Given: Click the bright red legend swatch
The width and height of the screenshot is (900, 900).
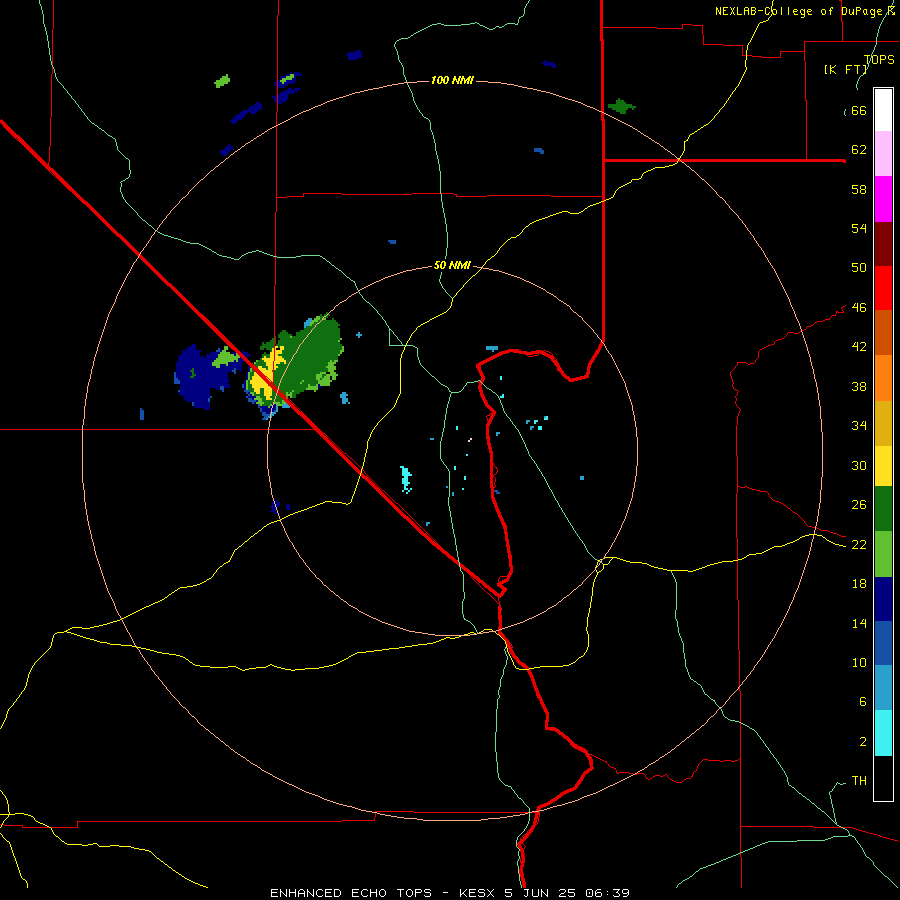Looking at the screenshot, I should [883, 288].
